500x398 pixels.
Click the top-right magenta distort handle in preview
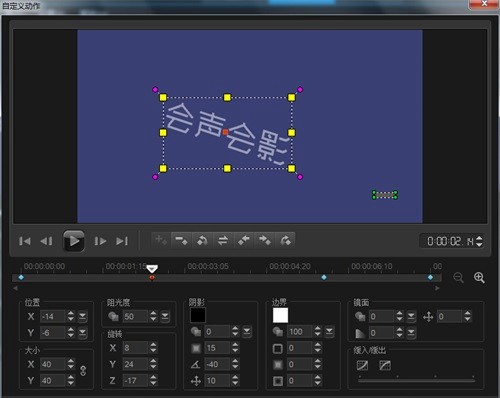coord(300,89)
